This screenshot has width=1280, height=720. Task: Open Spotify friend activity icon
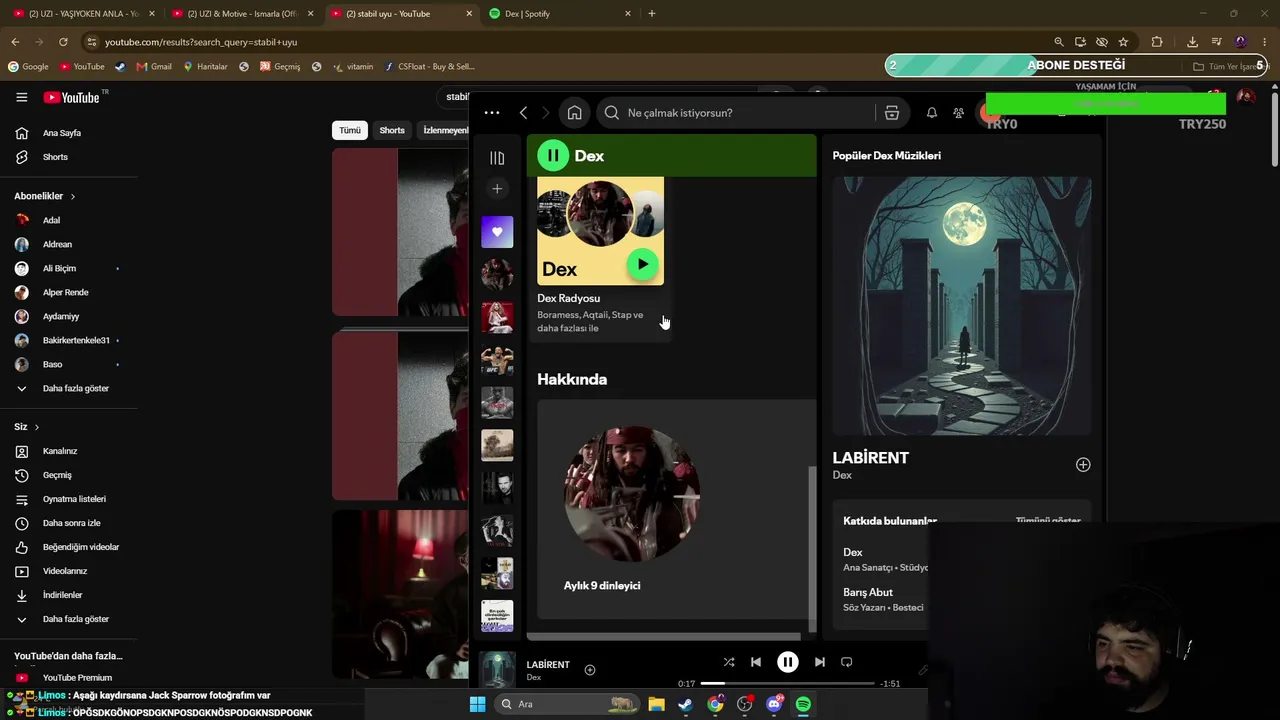point(958,113)
